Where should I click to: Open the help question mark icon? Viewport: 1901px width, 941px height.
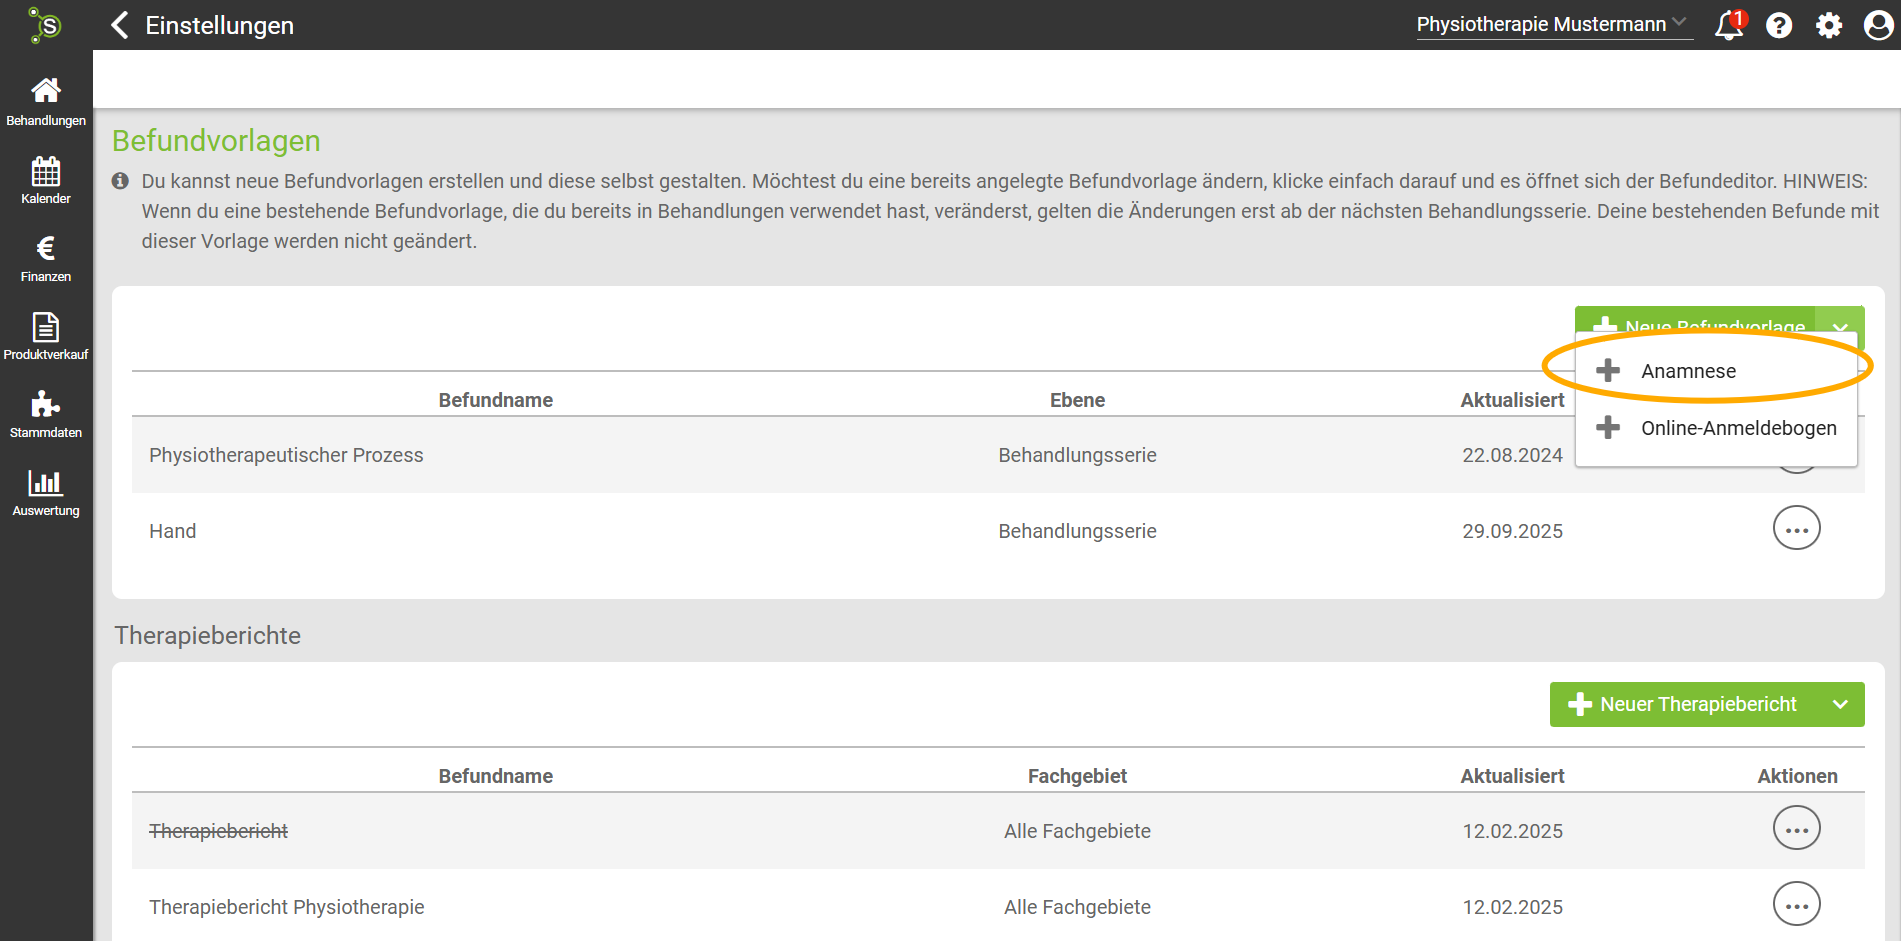click(x=1779, y=25)
